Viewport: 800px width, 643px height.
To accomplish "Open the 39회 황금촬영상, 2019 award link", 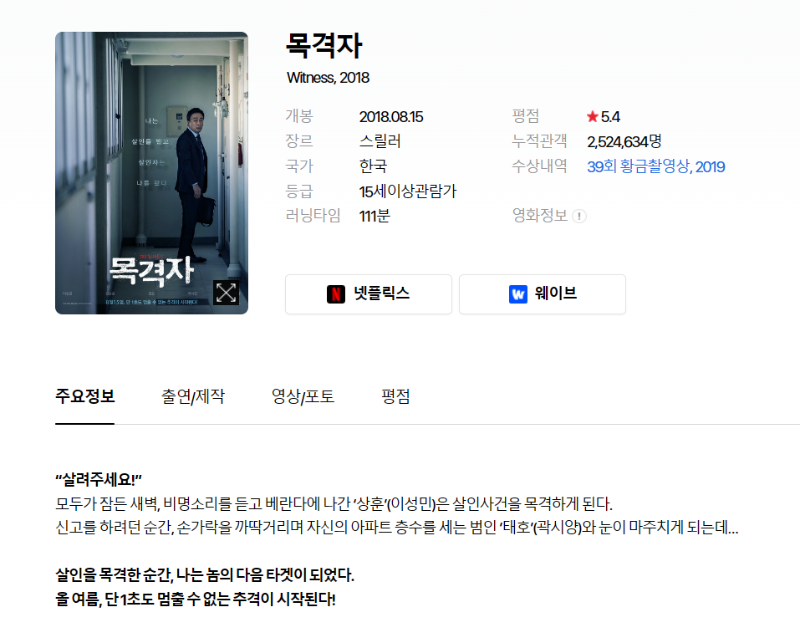I will click(656, 166).
